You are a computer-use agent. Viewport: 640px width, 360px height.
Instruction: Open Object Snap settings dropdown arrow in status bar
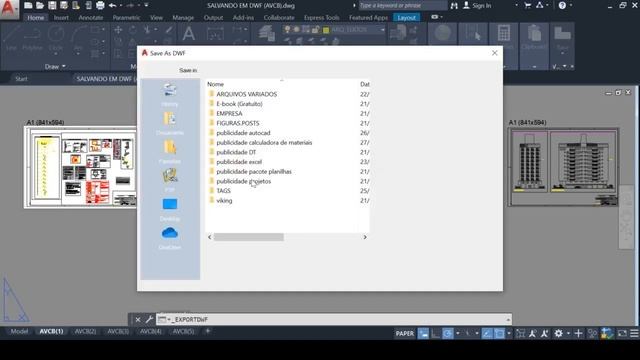(509, 333)
